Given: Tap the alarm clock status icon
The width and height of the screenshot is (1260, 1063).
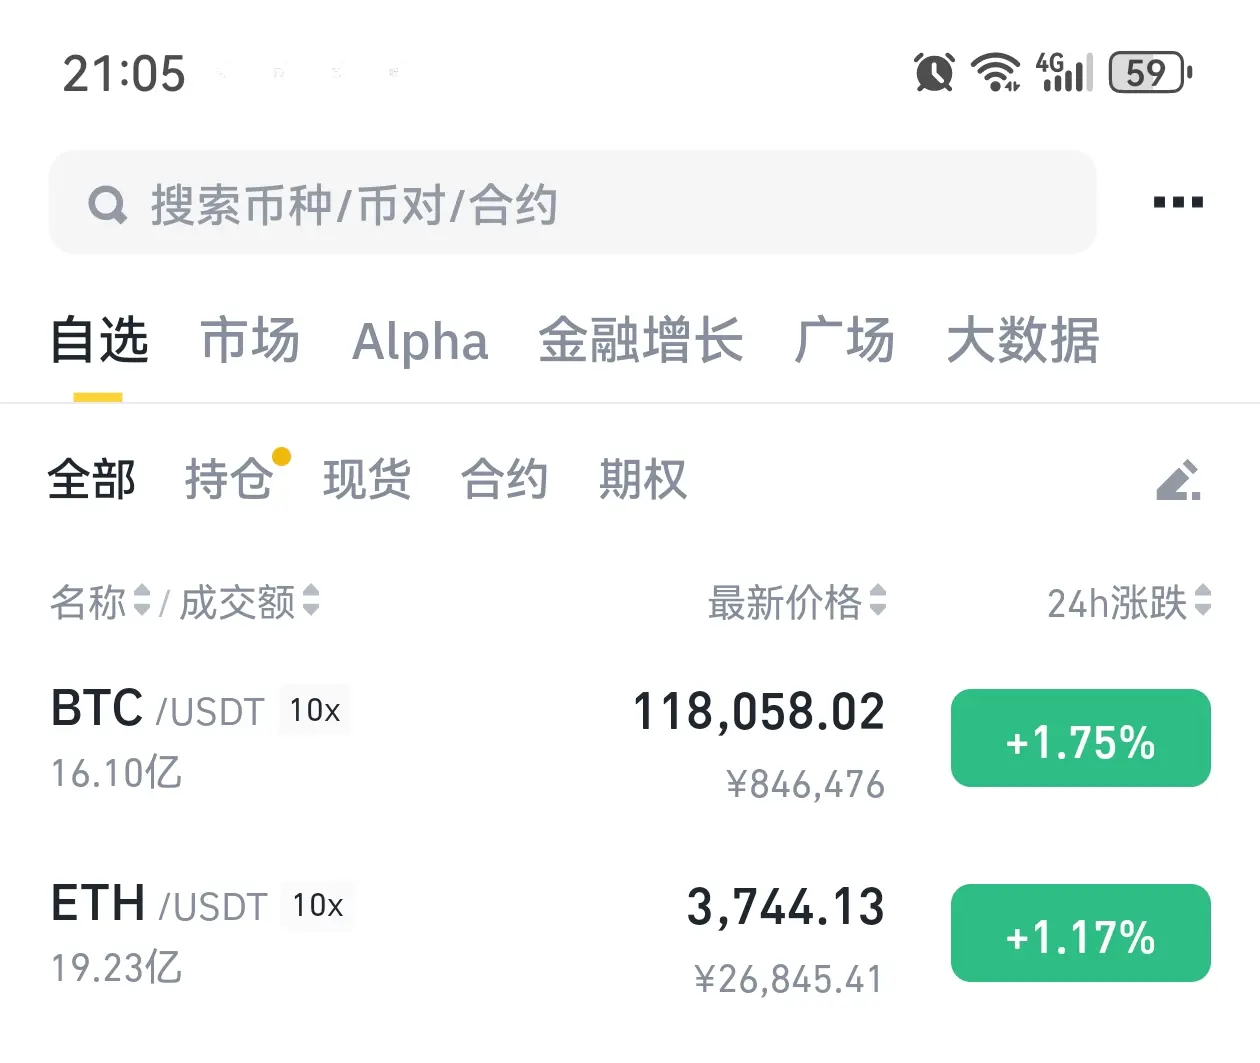Looking at the screenshot, I should [x=934, y=72].
